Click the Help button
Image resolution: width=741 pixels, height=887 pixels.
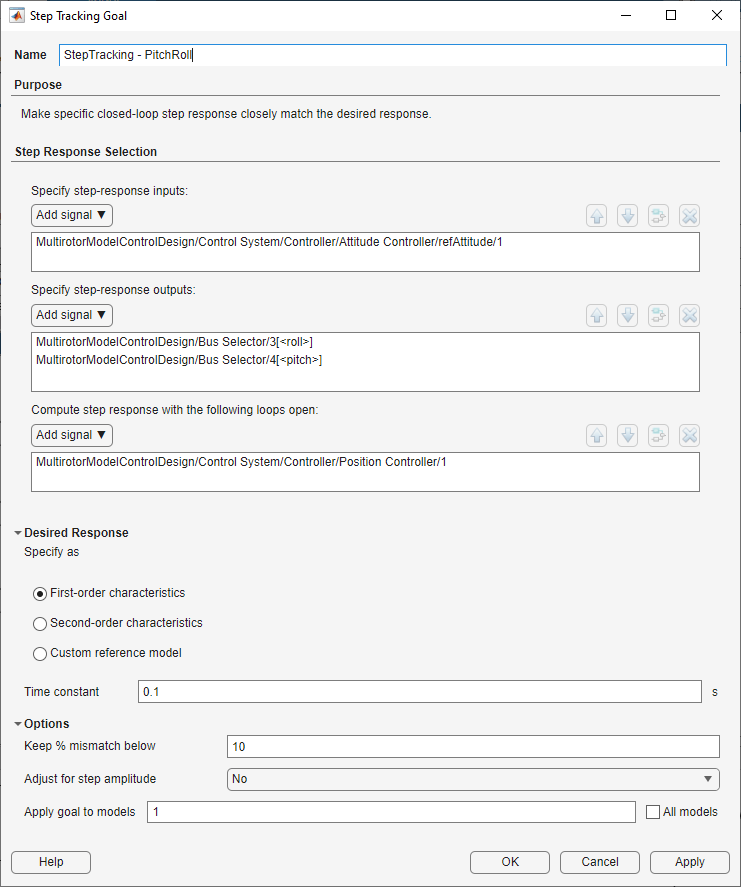[x=51, y=862]
